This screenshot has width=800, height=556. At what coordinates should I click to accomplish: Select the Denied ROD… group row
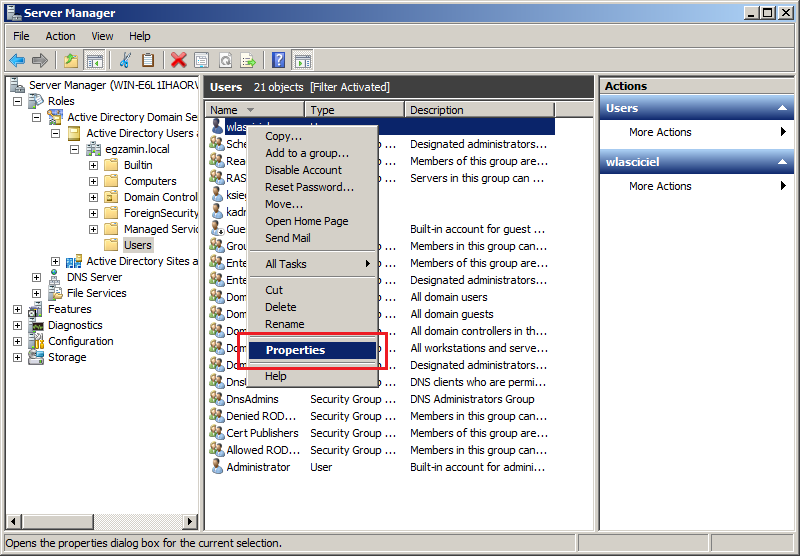(380, 416)
